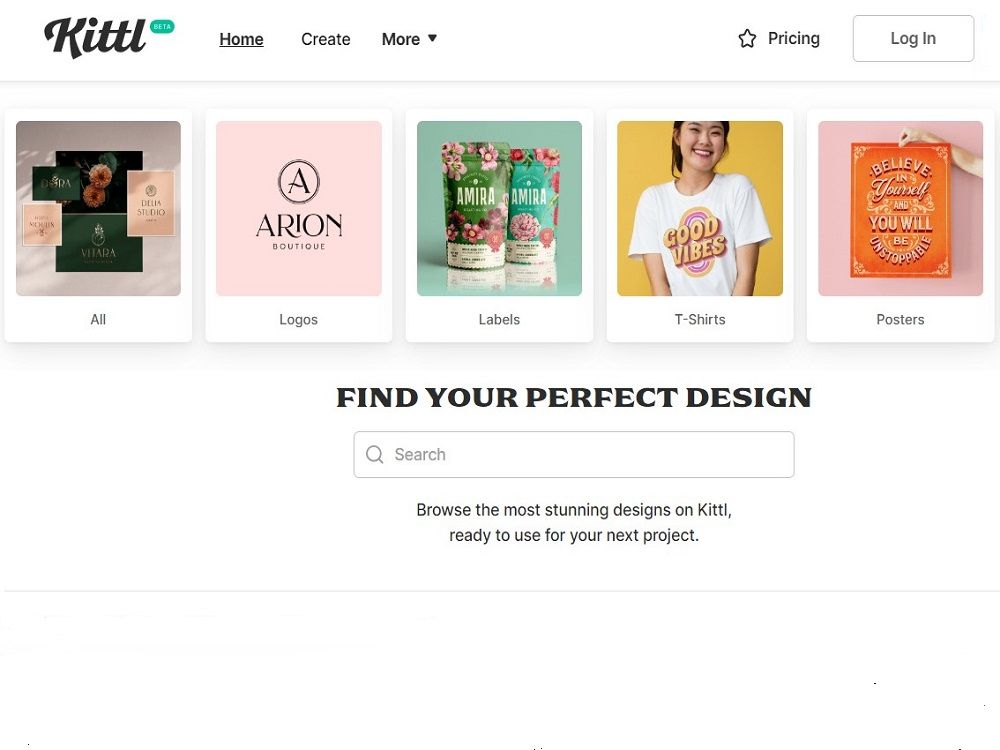
Task: Click the Labels category label
Action: coord(499,320)
